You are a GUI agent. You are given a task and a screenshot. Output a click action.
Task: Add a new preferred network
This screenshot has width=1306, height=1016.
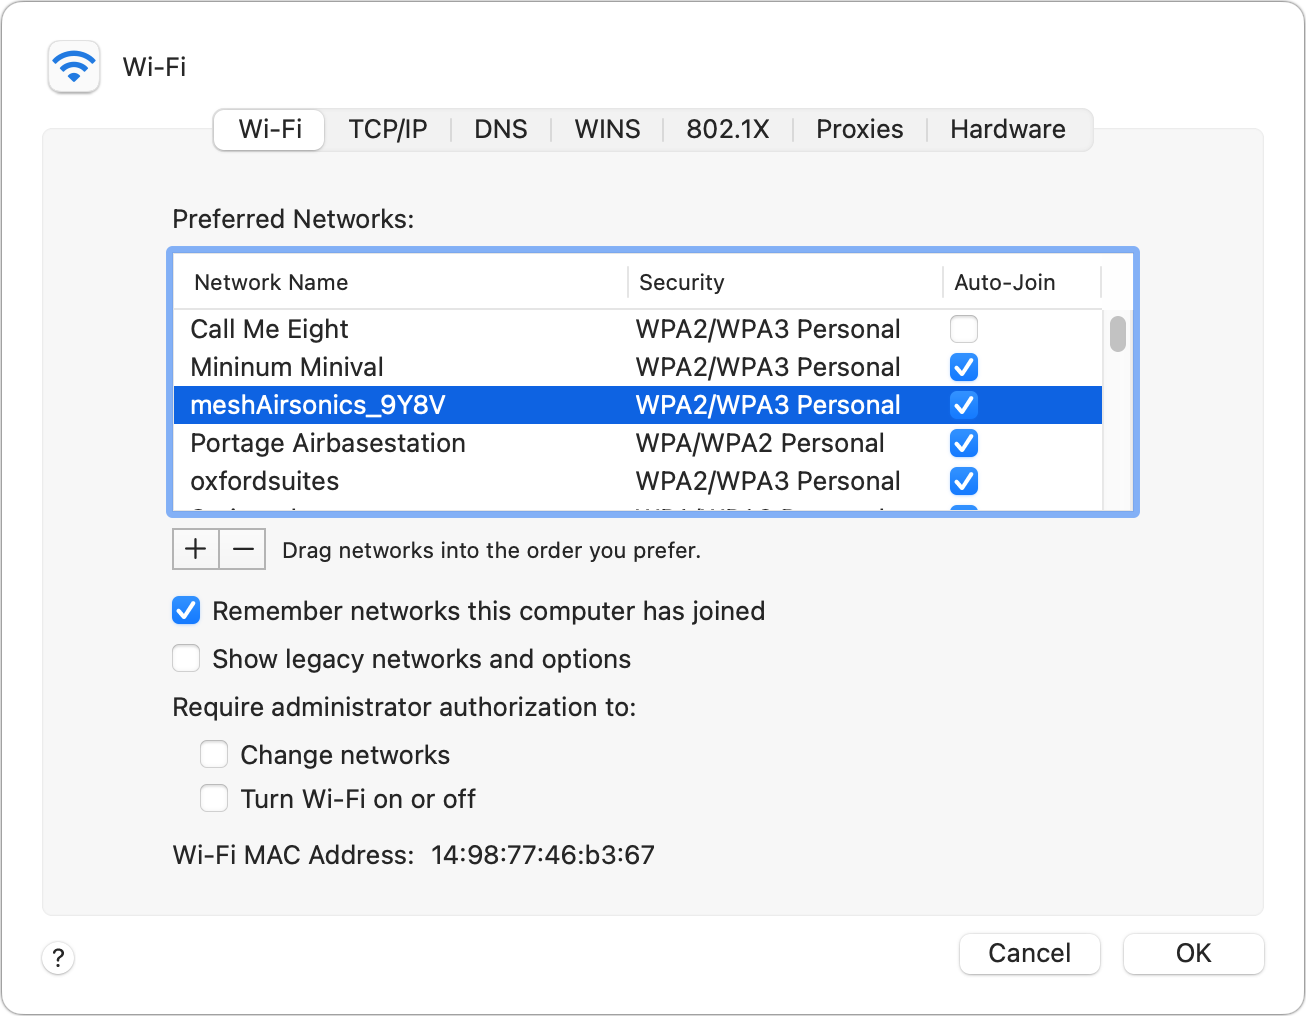point(196,548)
